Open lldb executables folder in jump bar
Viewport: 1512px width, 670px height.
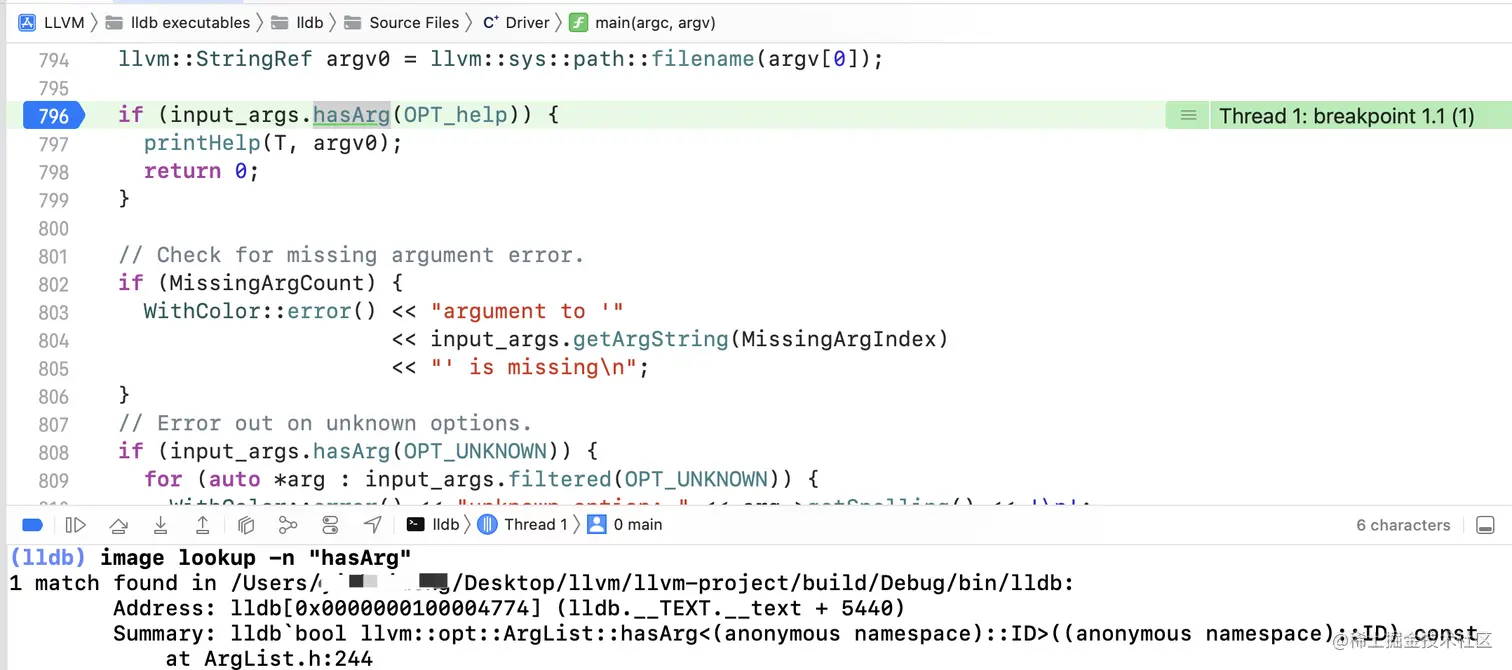click(178, 22)
